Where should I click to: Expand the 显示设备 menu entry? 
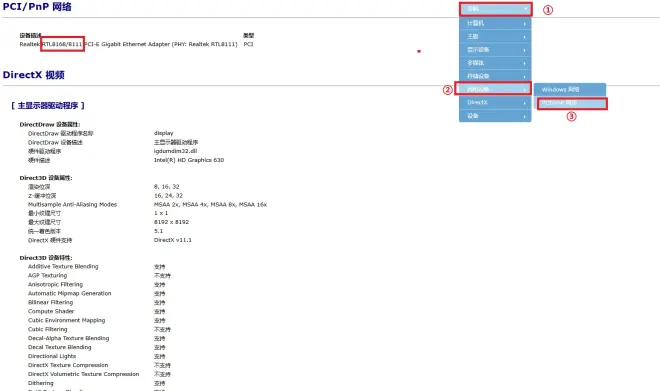495,50
